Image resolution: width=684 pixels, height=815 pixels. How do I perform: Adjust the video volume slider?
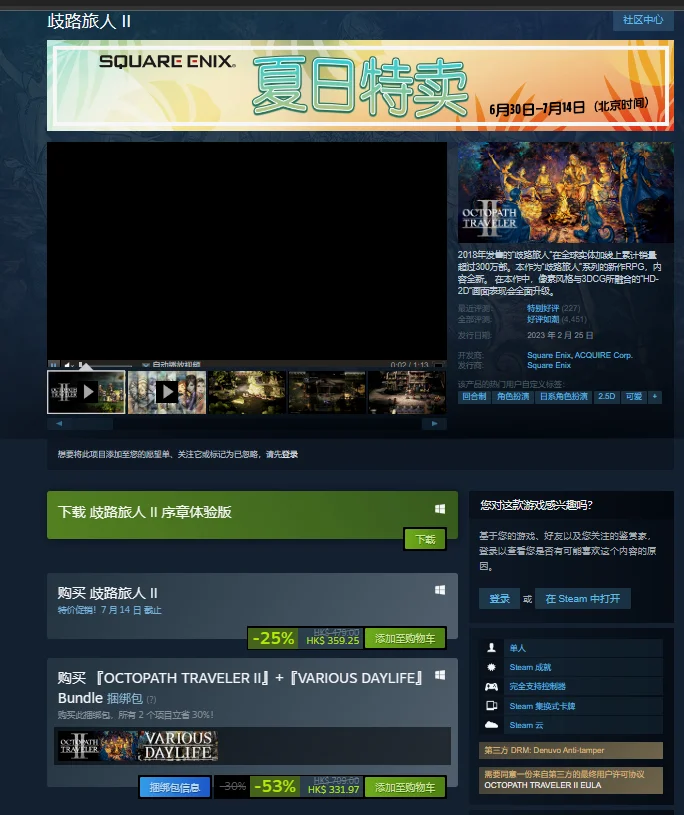[x=105, y=365]
